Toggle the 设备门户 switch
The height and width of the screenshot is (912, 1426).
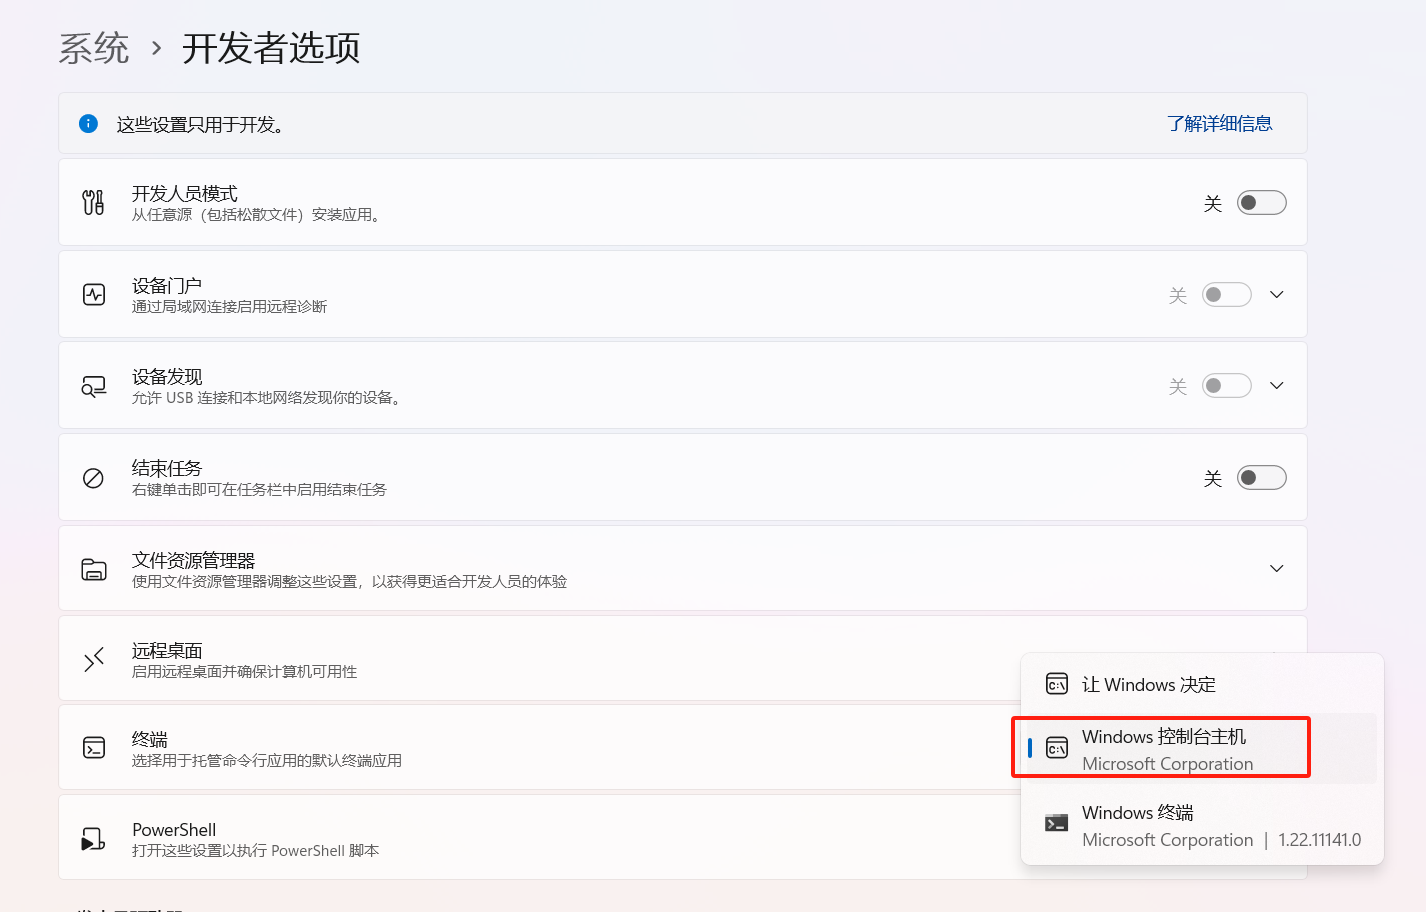point(1227,295)
